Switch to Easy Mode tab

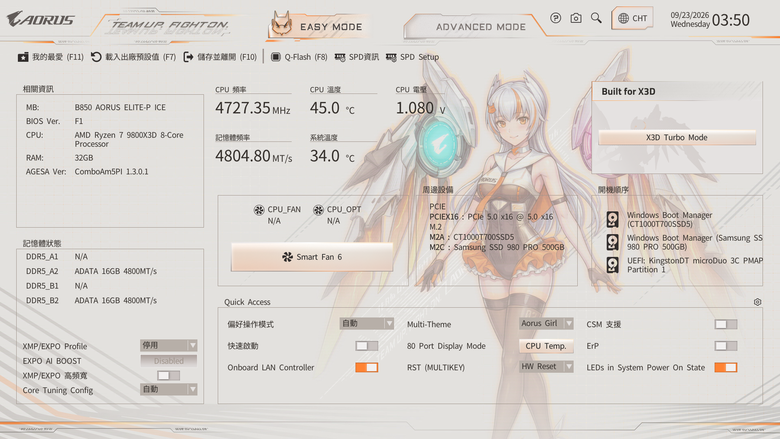coord(318,26)
